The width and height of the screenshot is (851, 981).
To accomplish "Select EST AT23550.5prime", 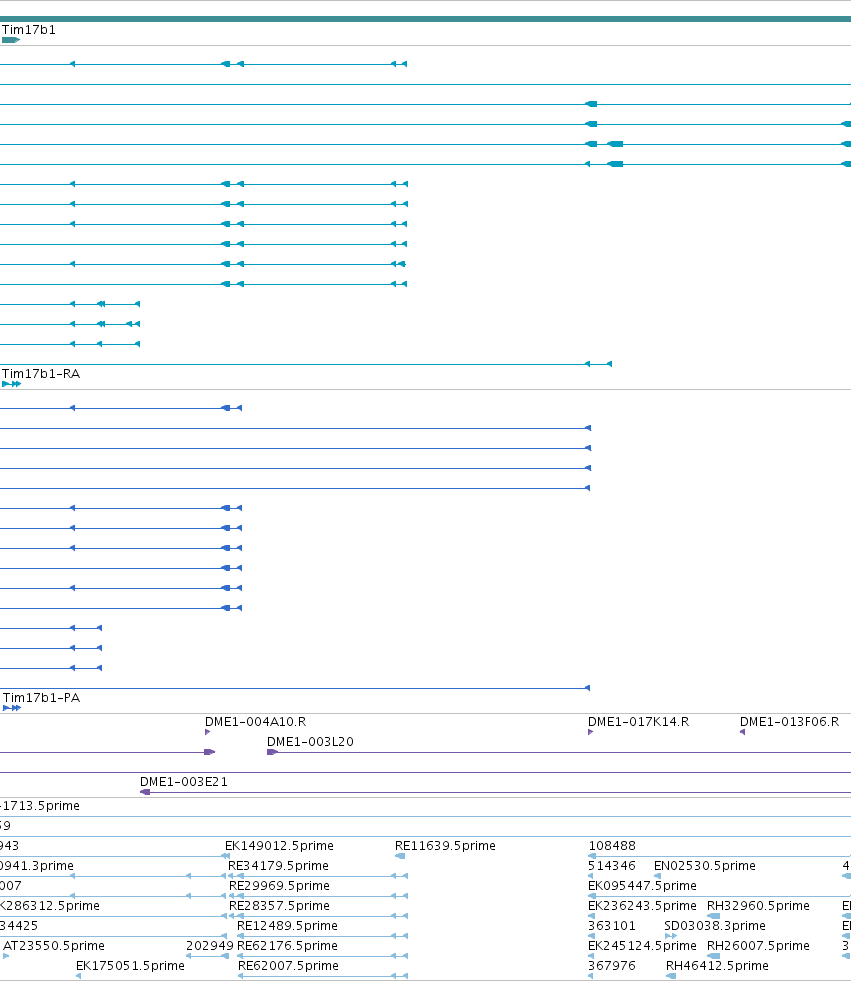I will pyautogui.click(x=54, y=946).
